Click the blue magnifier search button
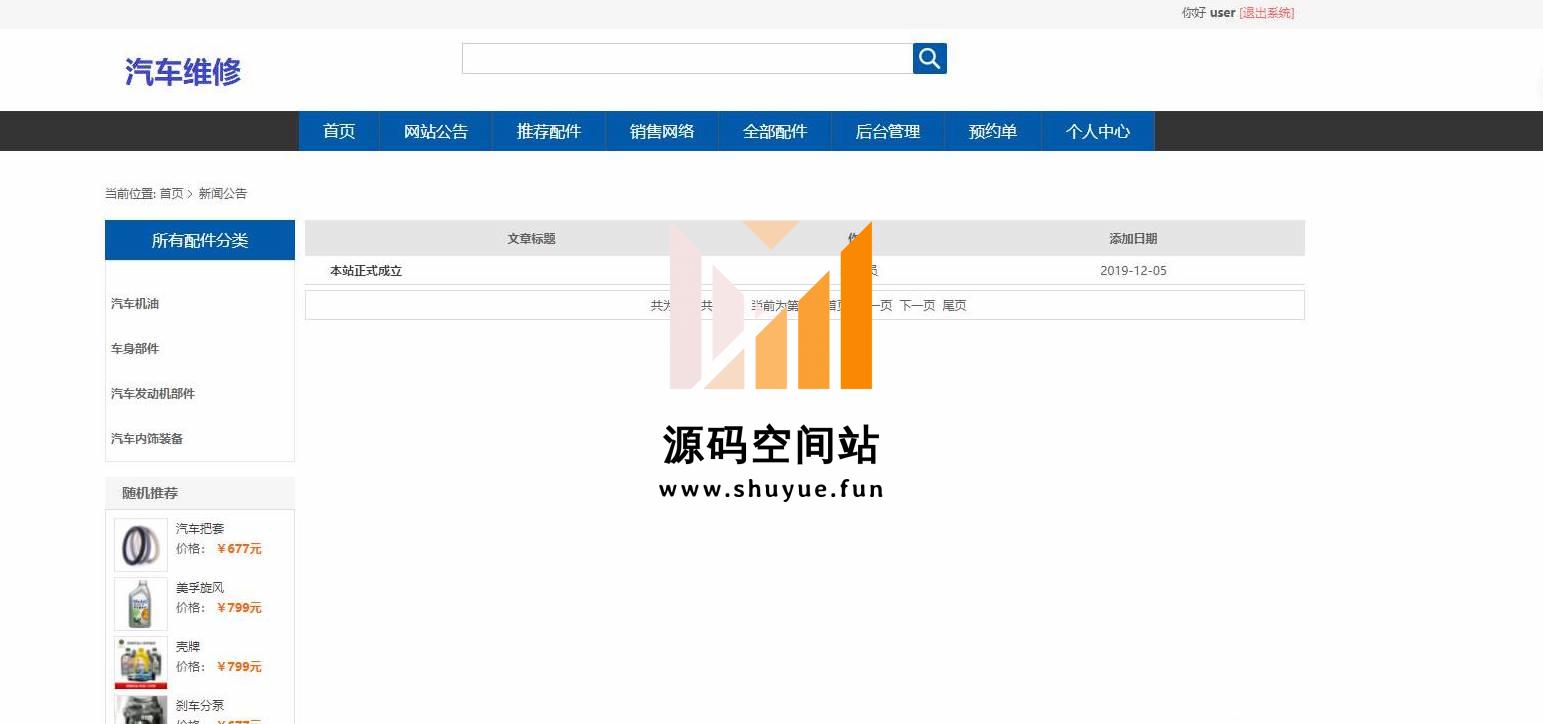This screenshot has width=1543, height=724. [x=929, y=58]
